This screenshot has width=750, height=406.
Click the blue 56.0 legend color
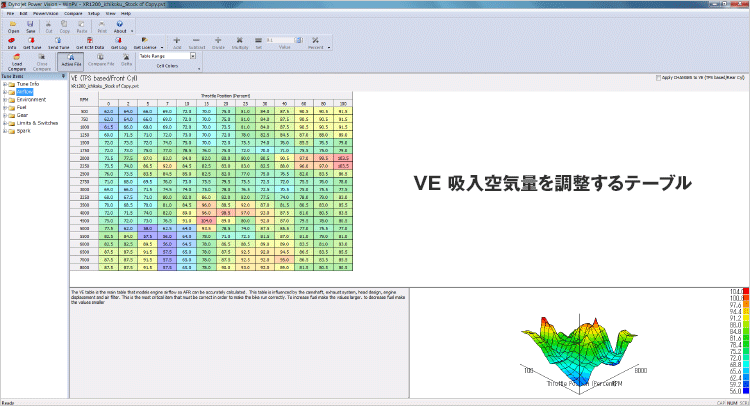click(x=745, y=391)
